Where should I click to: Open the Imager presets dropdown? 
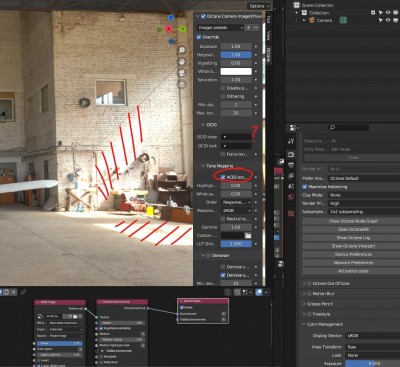pos(220,28)
